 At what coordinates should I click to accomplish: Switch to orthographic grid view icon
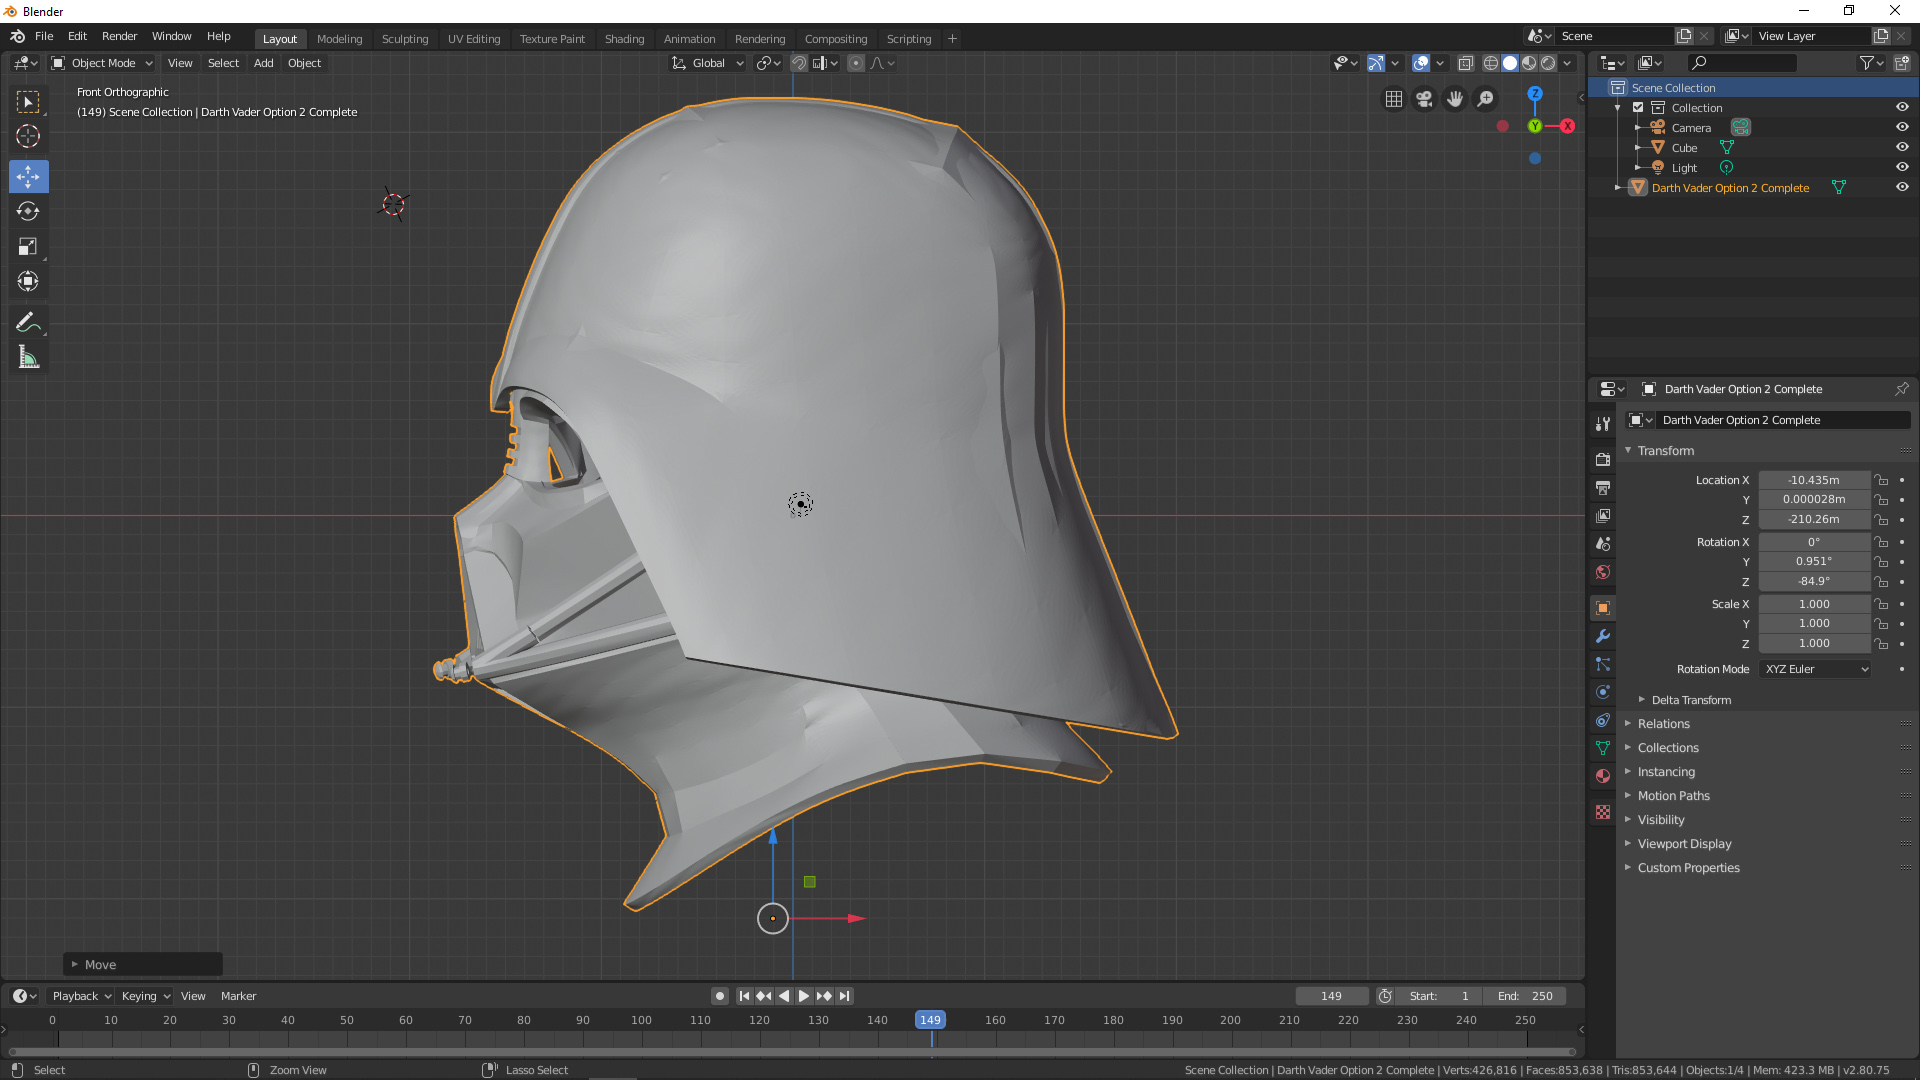[x=1393, y=99]
